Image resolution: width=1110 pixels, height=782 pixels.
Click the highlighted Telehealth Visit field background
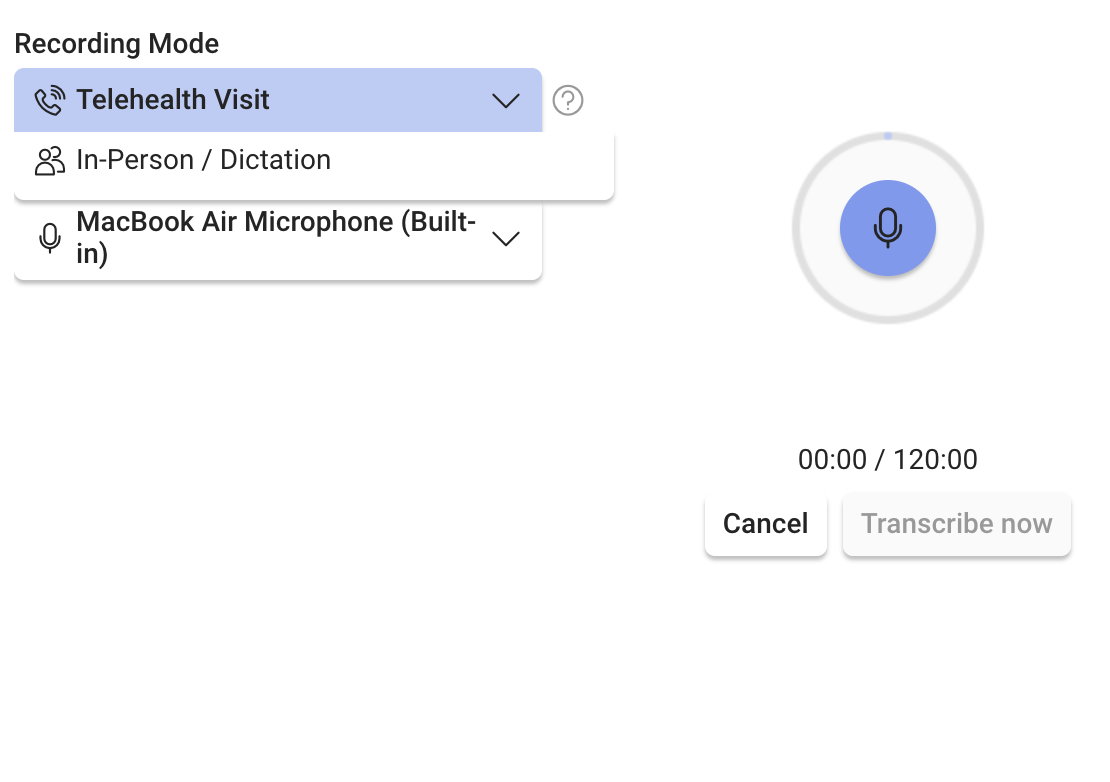click(380, 100)
